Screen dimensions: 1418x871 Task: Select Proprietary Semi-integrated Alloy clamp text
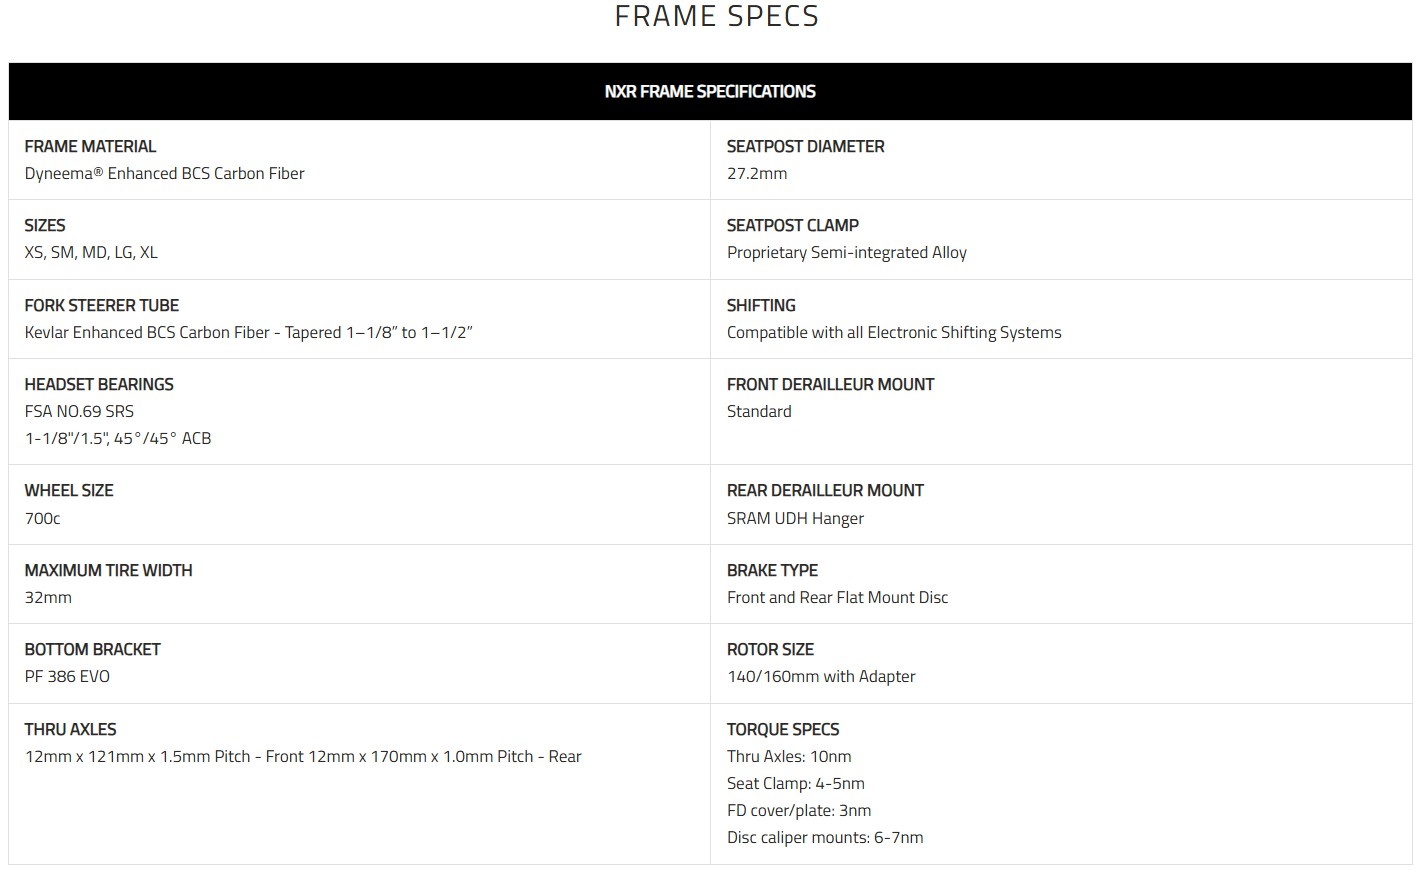click(x=846, y=252)
